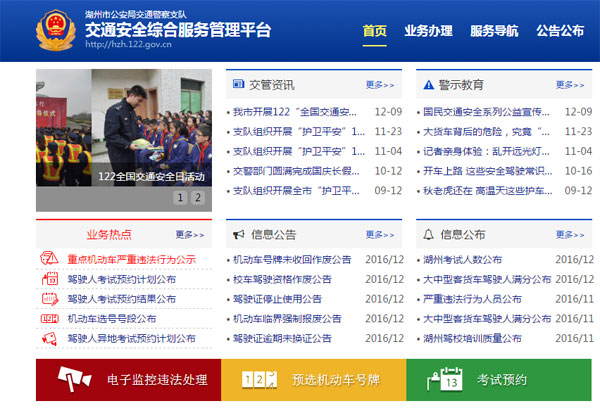Open notice 驾驶证停止使用公告
The width and height of the screenshot is (600, 413).
[277, 299]
